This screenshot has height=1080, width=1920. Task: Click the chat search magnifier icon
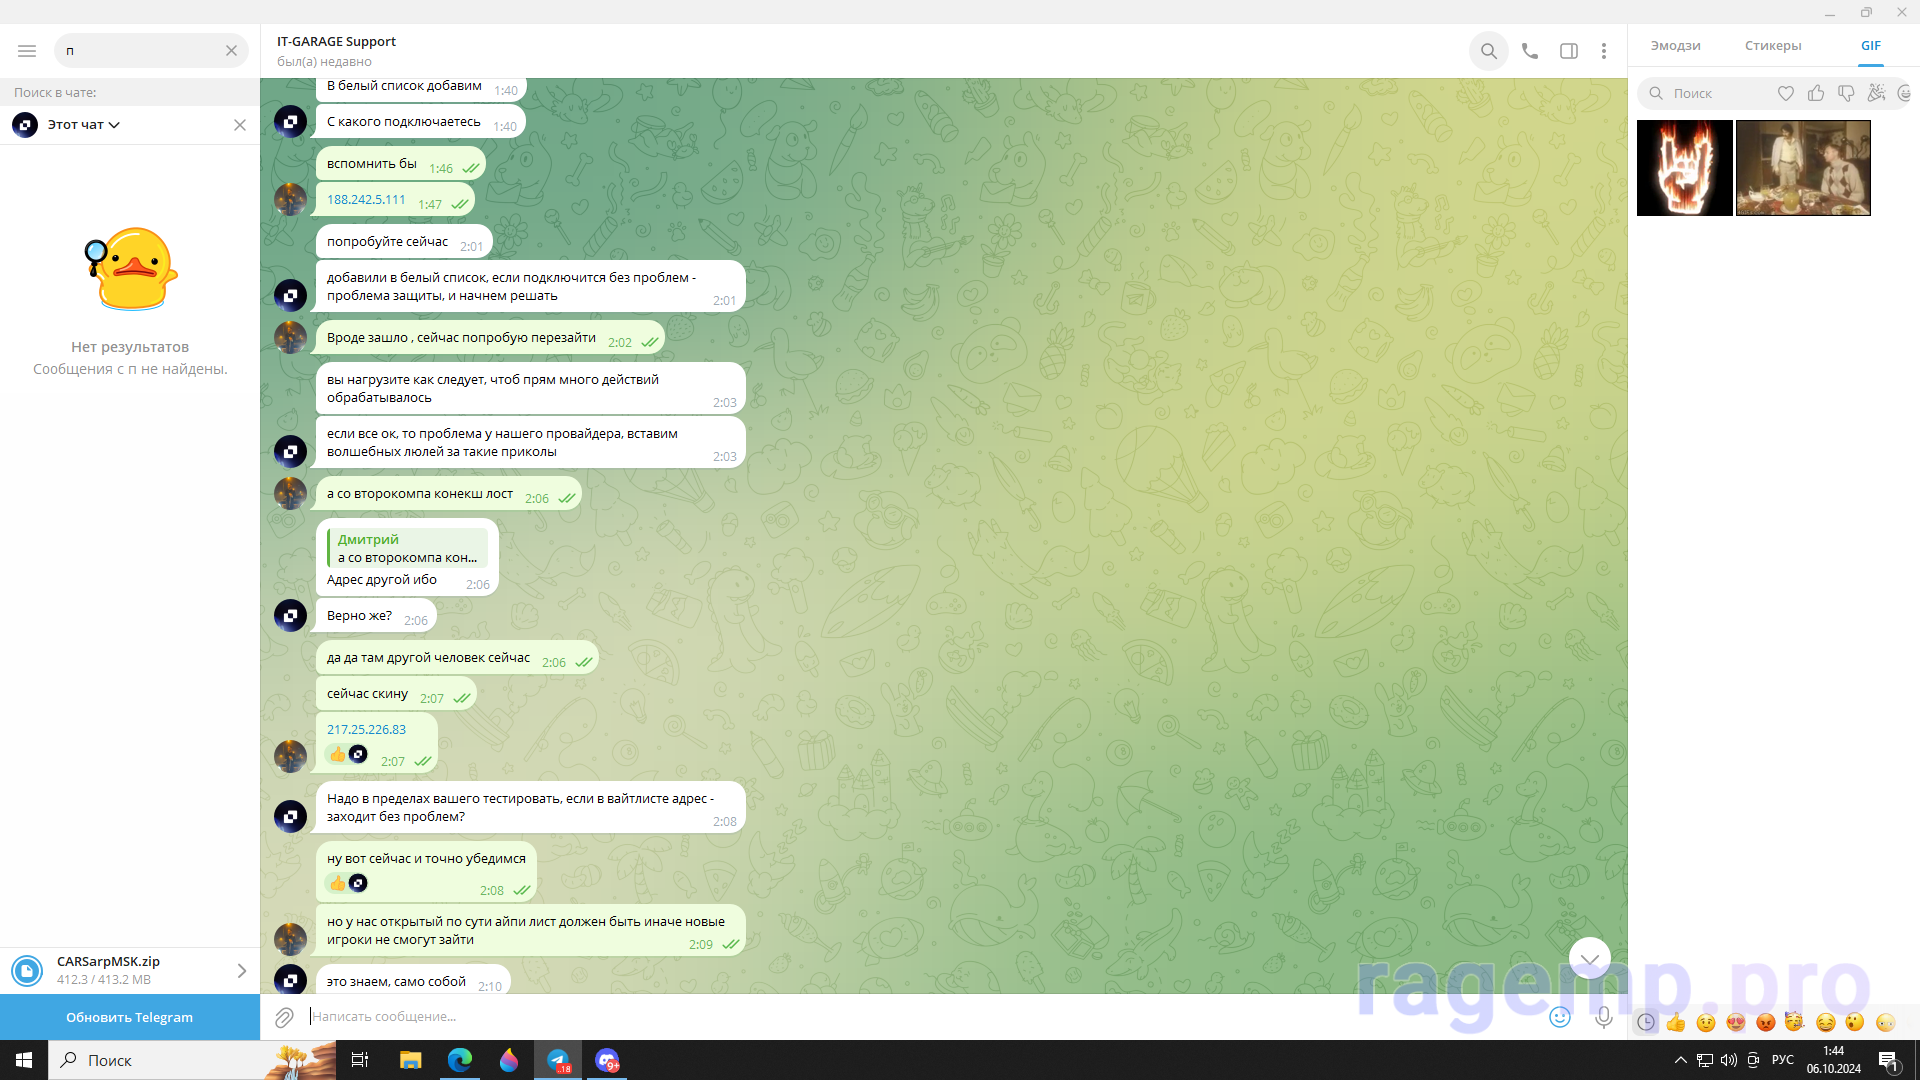(x=1488, y=51)
